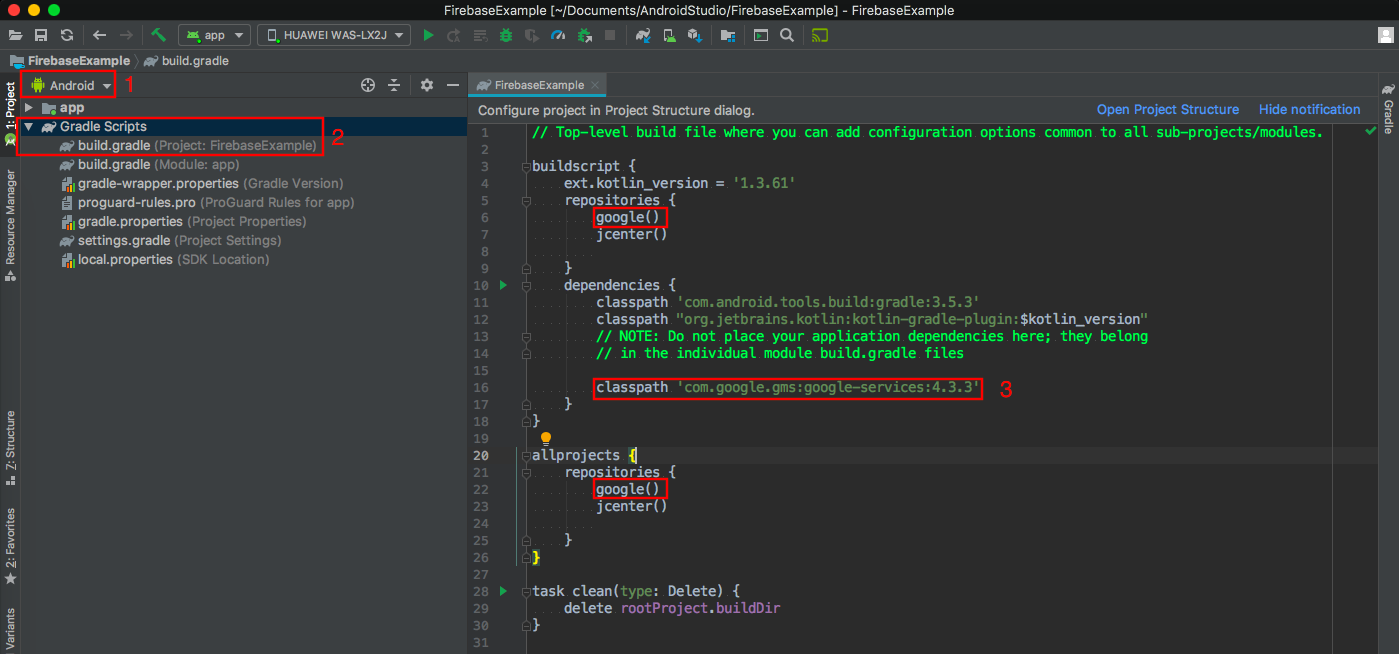
Task: Sync Project with Gradle Files (elephant icon)
Action: (x=643, y=34)
